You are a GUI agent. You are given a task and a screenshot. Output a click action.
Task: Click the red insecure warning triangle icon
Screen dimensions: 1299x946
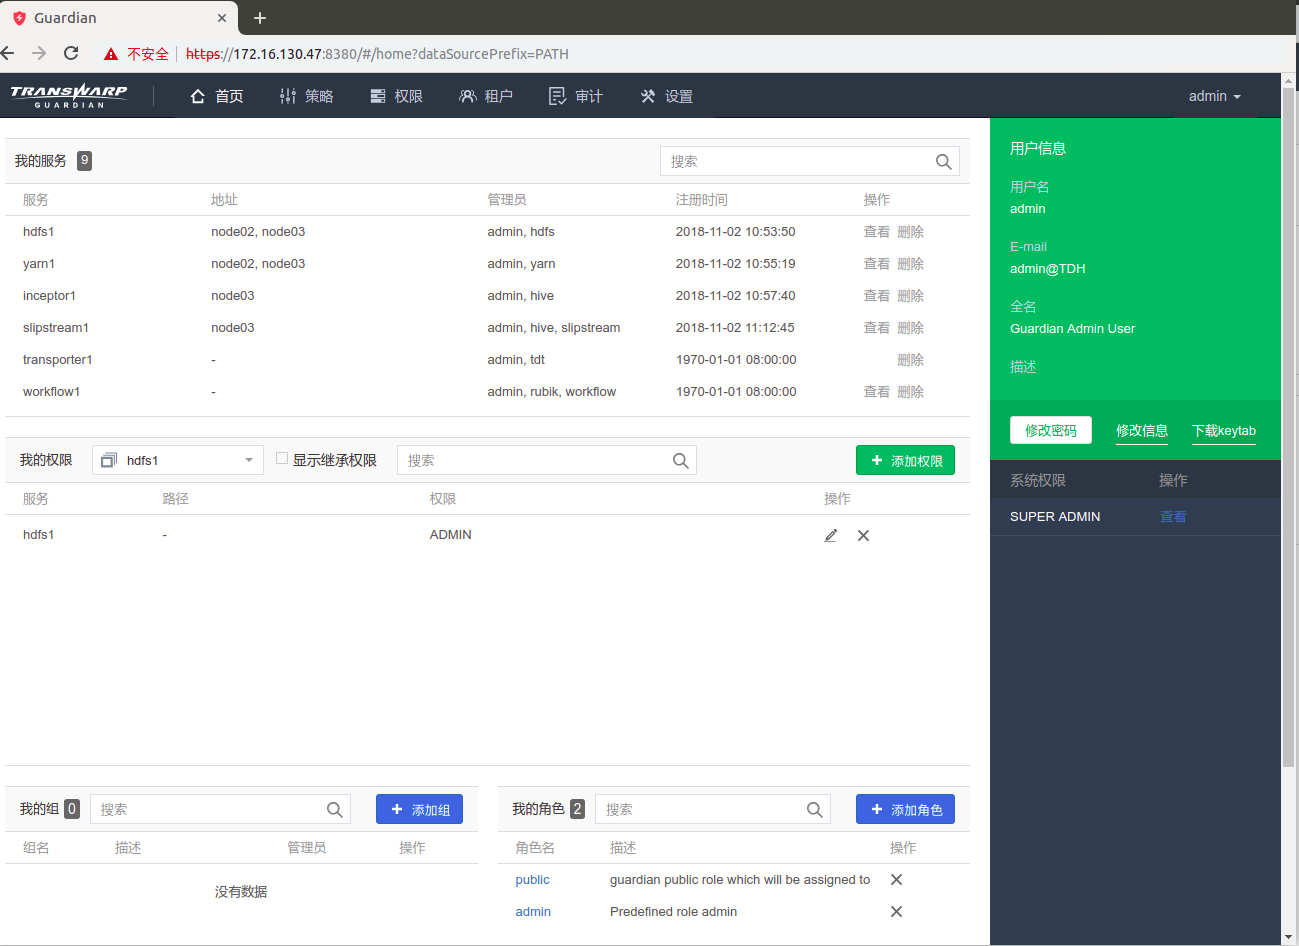(111, 54)
